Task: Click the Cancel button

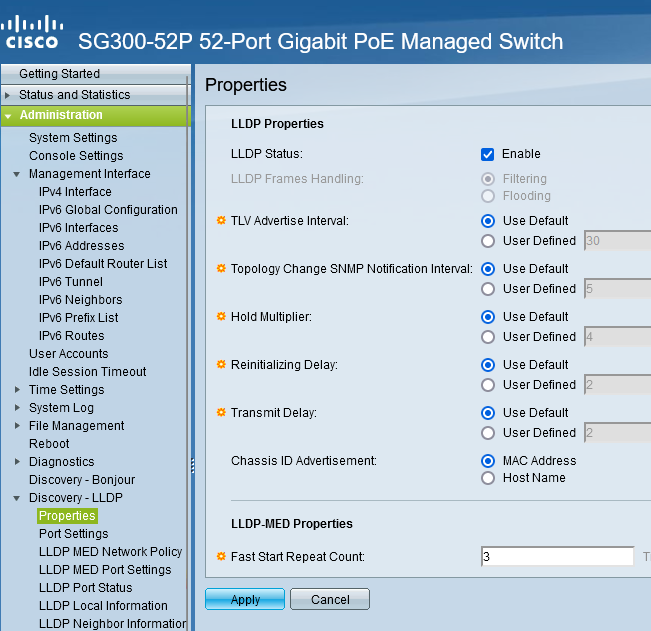Action: [x=330, y=599]
